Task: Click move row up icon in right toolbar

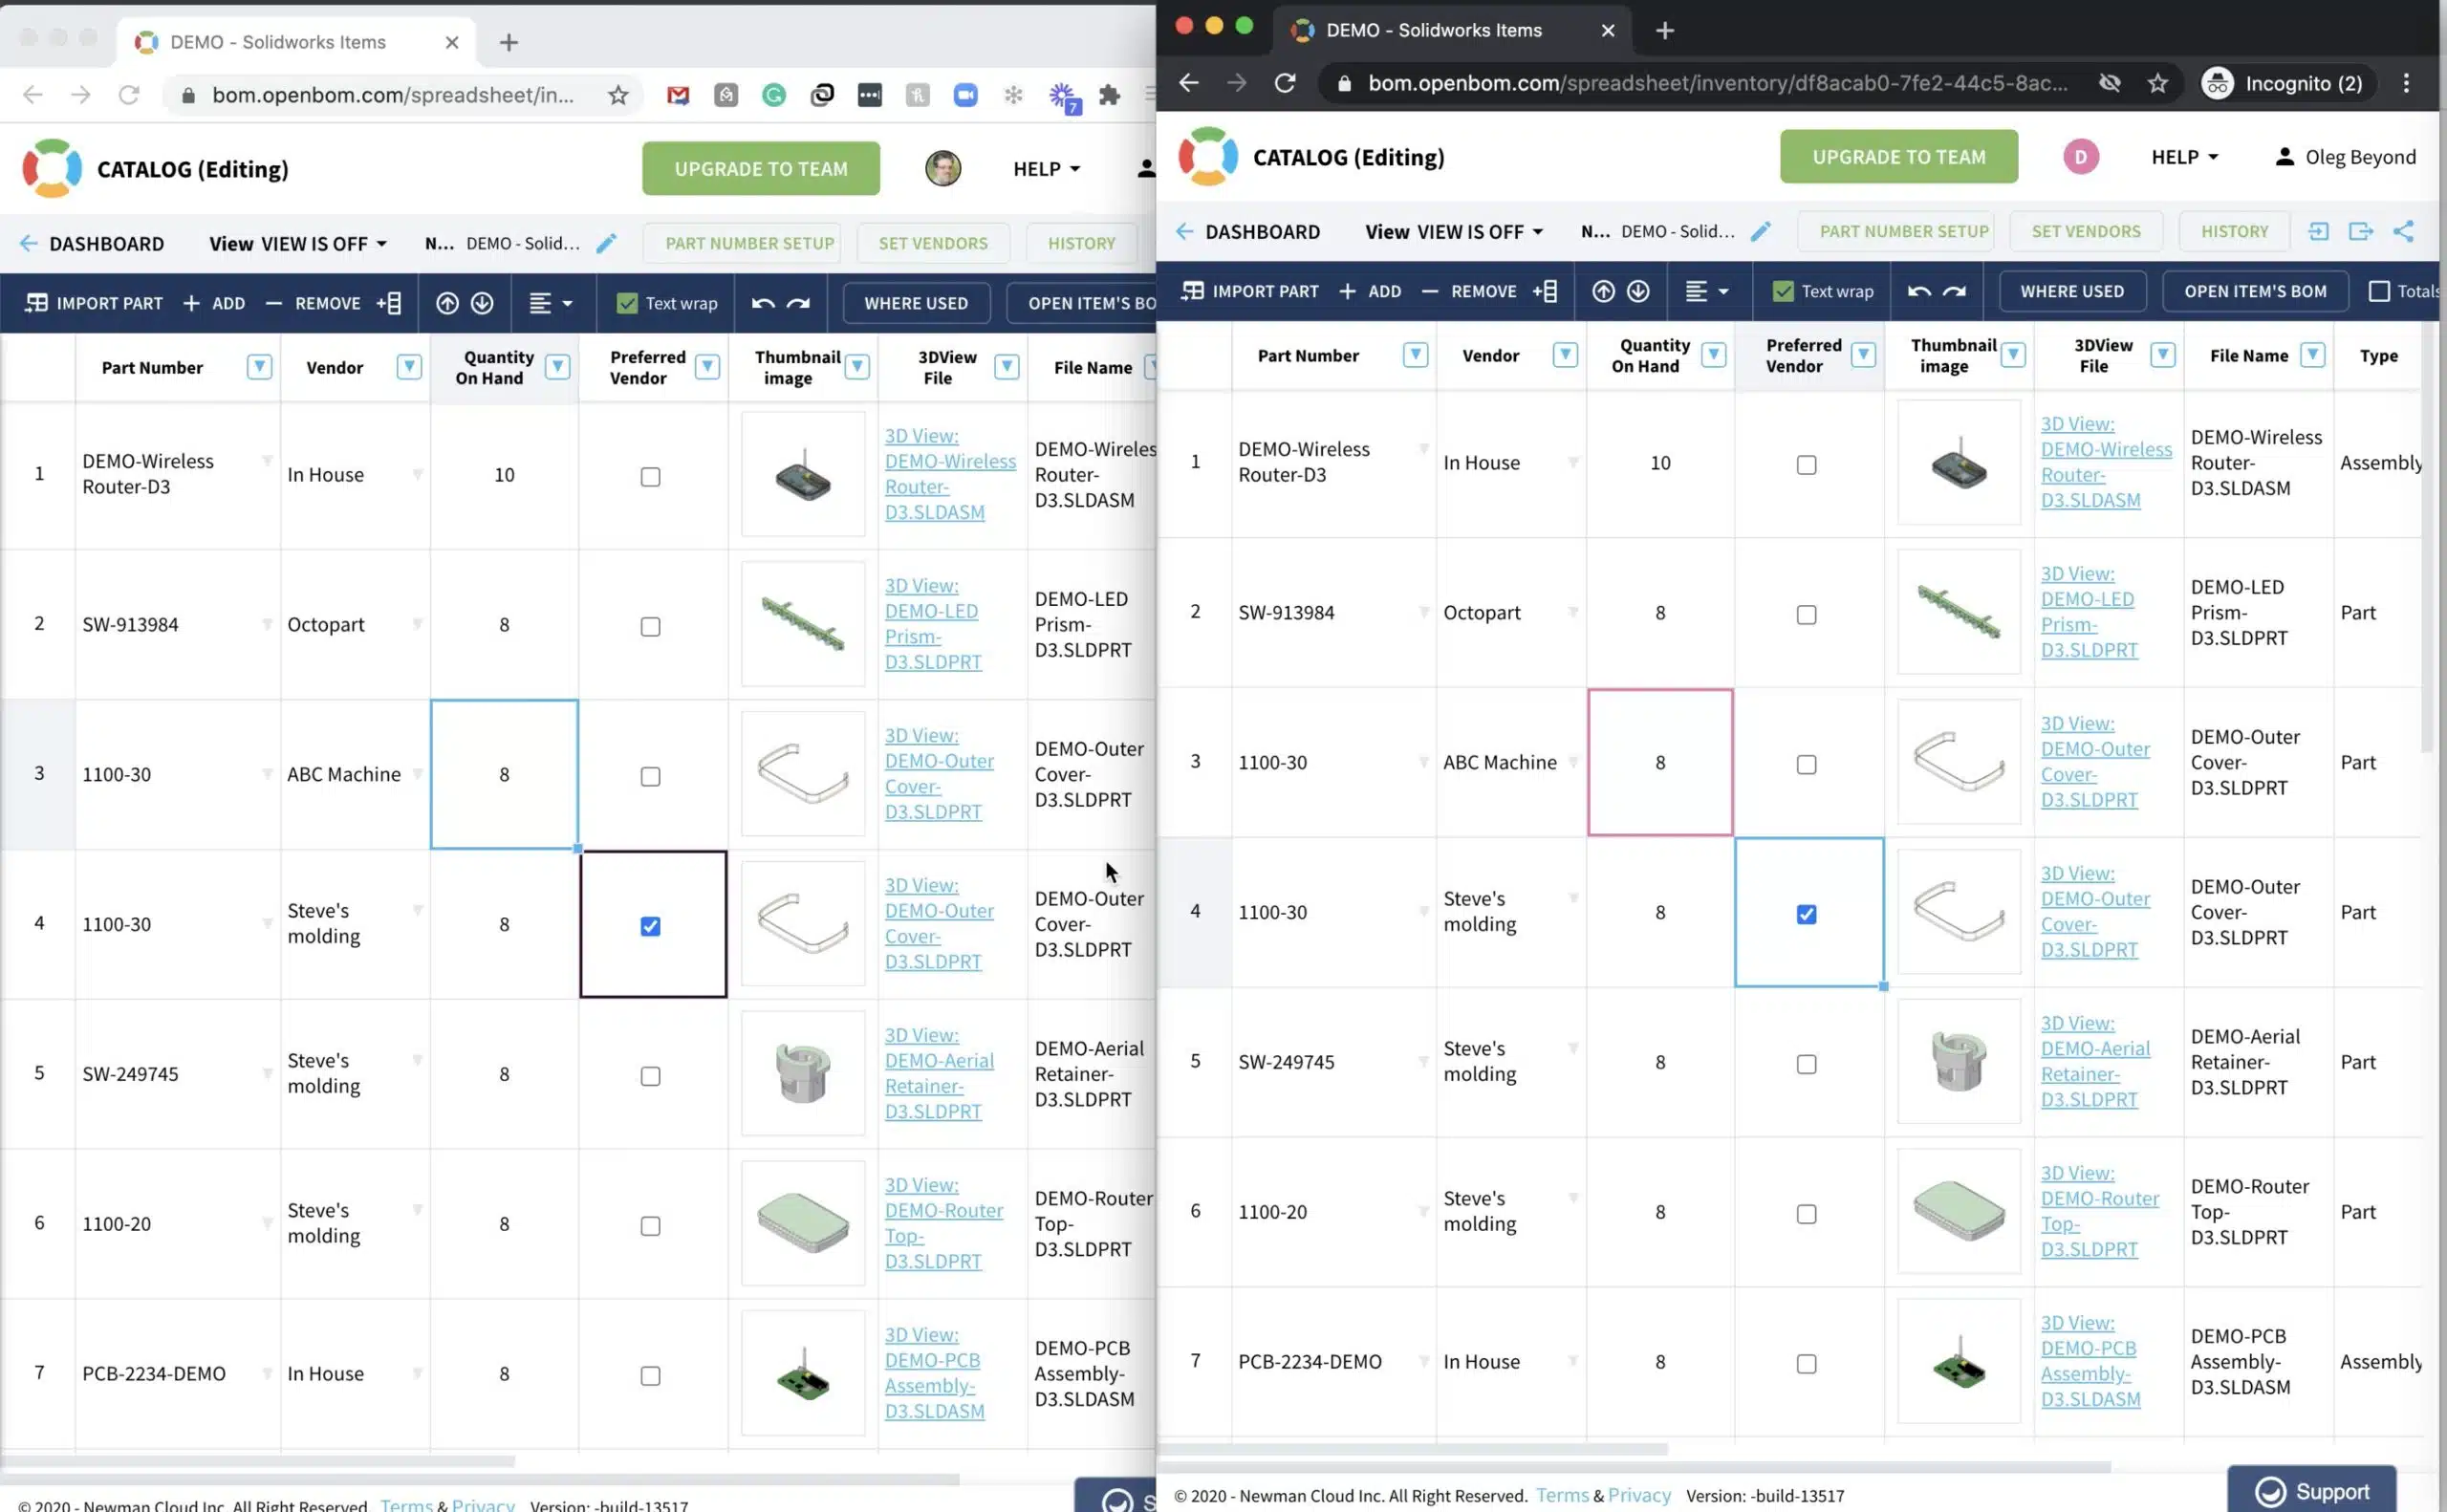Action: 1603,291
